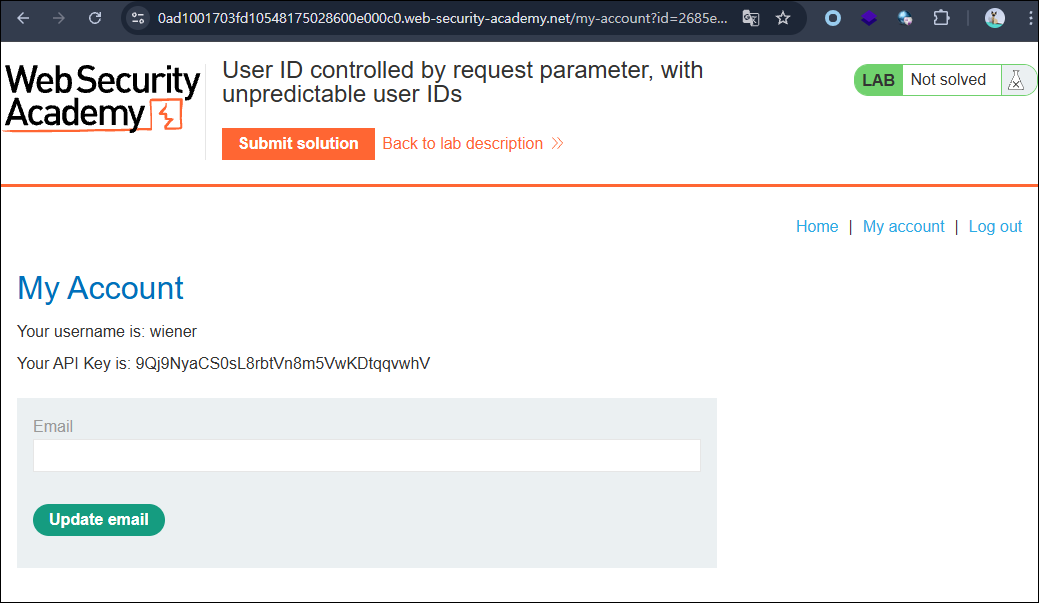Click the browser forward arrow

59,18
